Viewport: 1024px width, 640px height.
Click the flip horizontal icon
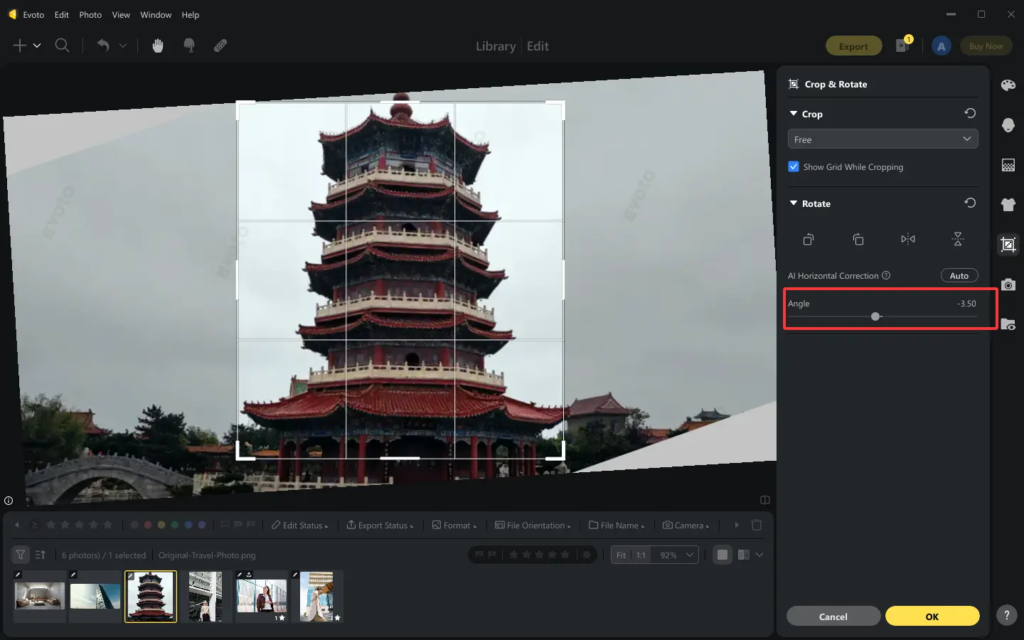[x=907, y=239]
